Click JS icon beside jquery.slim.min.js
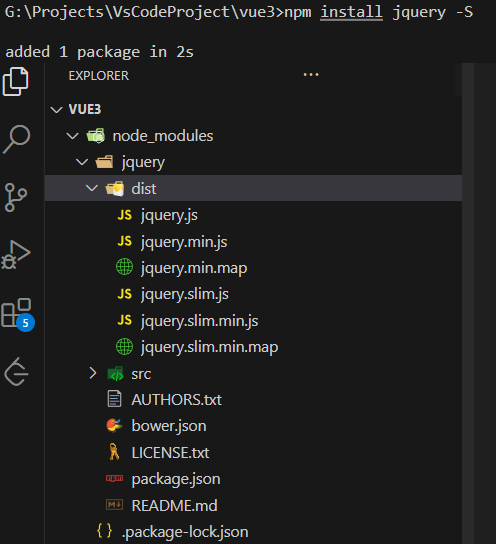Viewport: 496px width, 544px height. [x=125, y=320]
